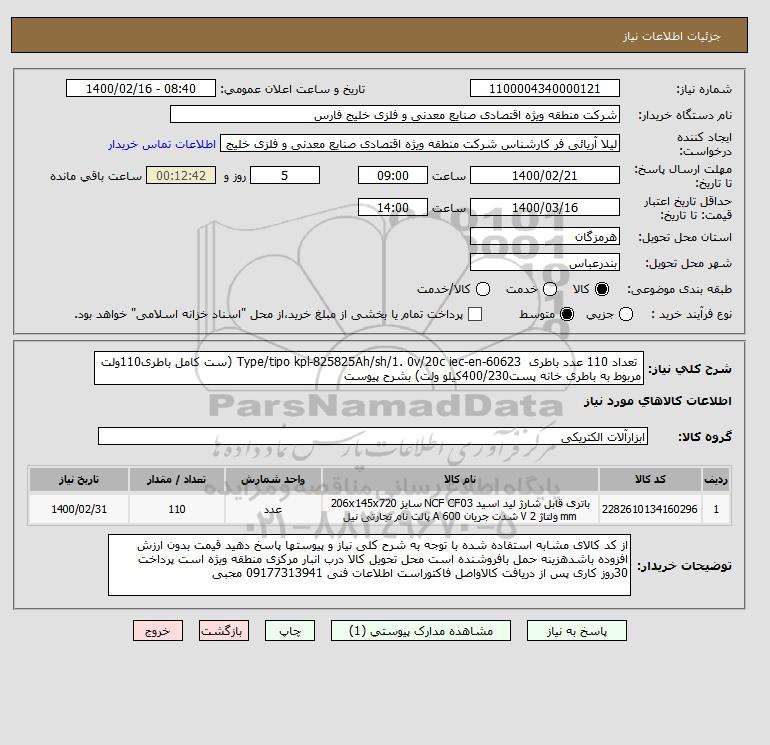Viewport: 770px width, 745px height.
Task: Click the گروه کالا label
Action: [x=705, y=437]
